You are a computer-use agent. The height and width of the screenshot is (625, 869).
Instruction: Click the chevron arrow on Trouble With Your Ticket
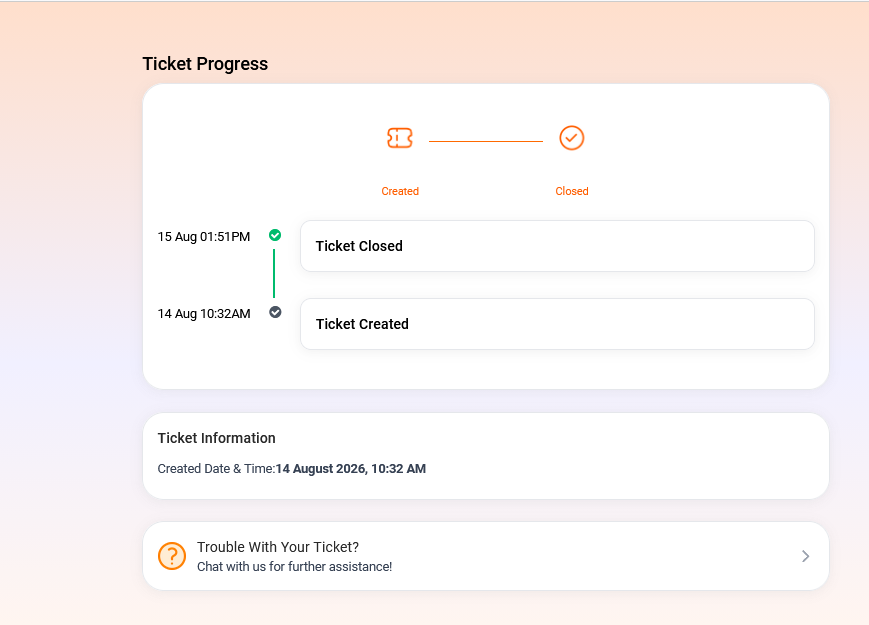tap(805, 556)
